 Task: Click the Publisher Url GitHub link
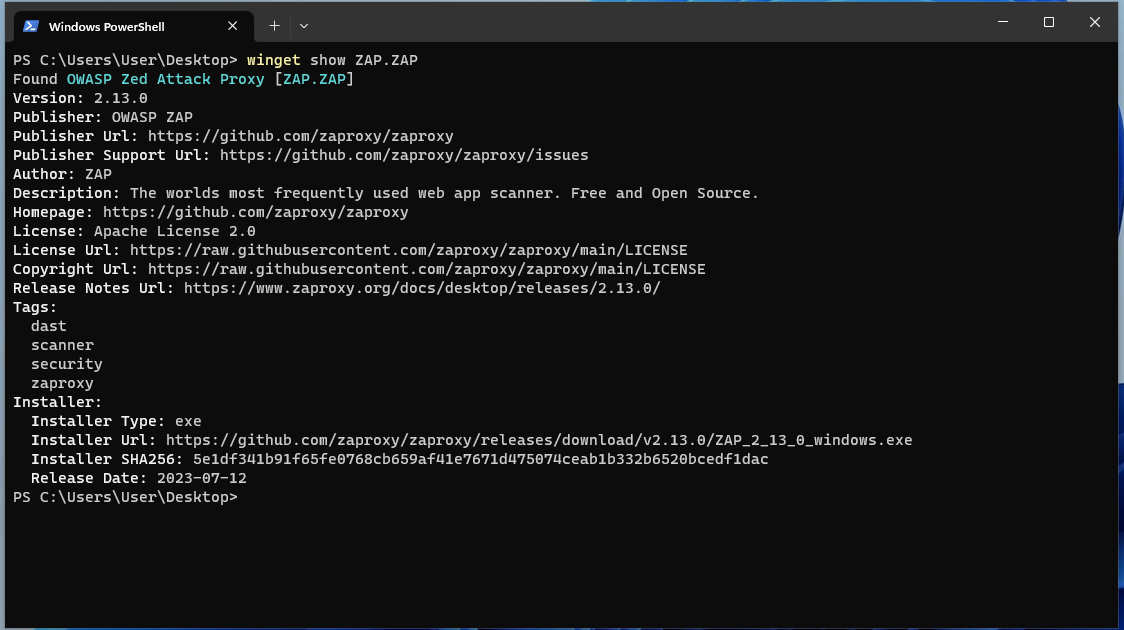(x=300, y=136)
